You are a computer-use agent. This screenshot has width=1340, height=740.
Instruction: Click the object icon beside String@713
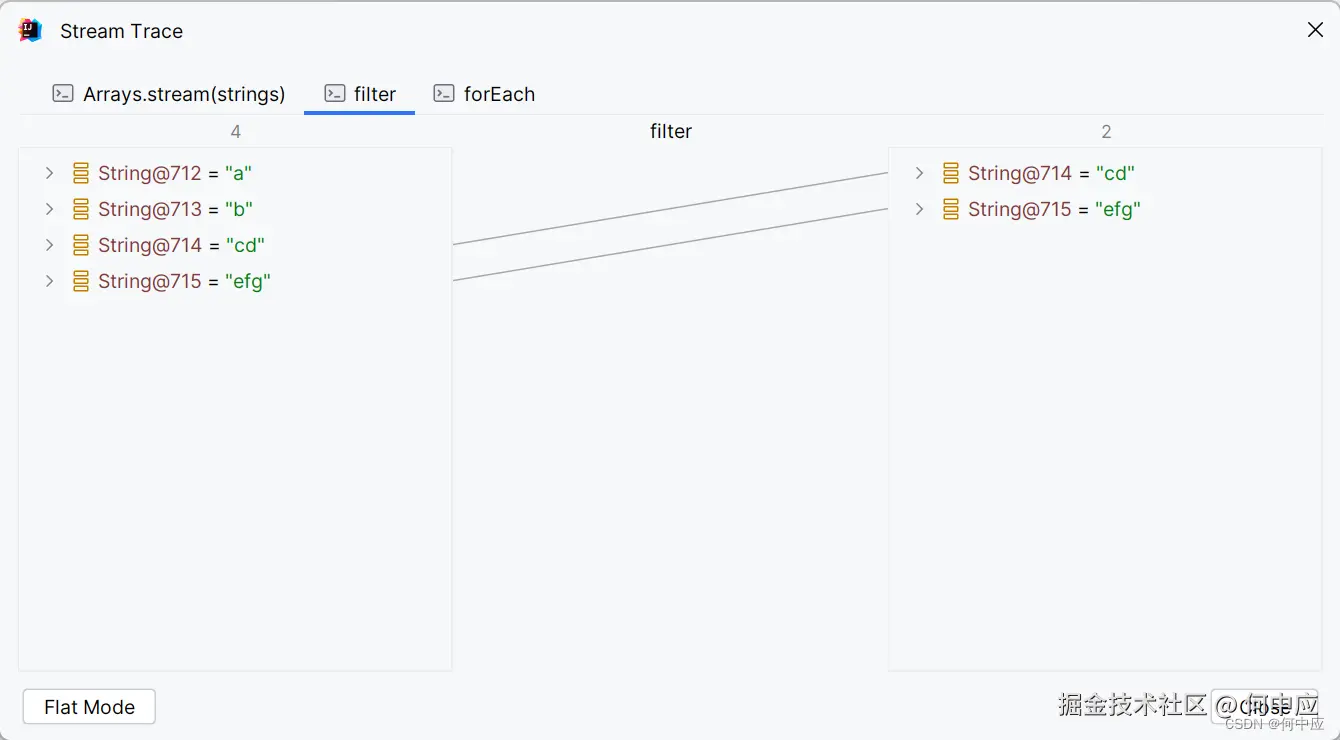pos(81,210)
